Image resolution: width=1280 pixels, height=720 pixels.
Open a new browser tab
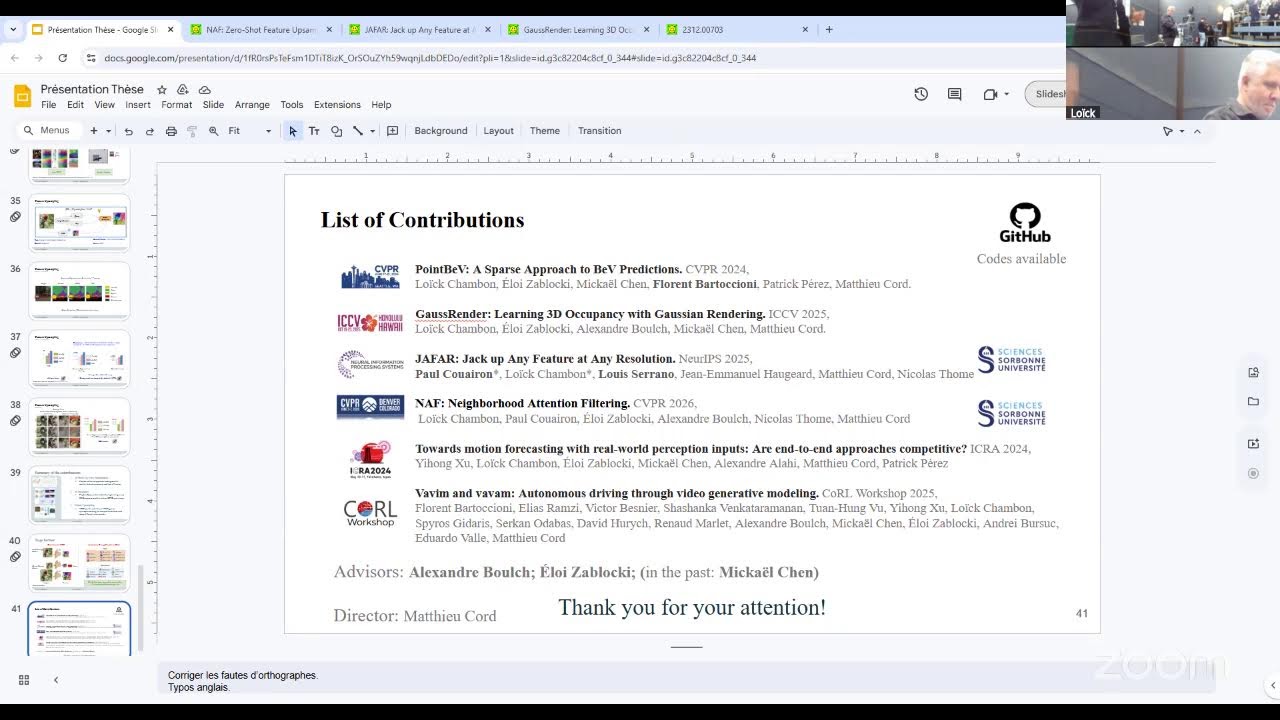point(829,30)
